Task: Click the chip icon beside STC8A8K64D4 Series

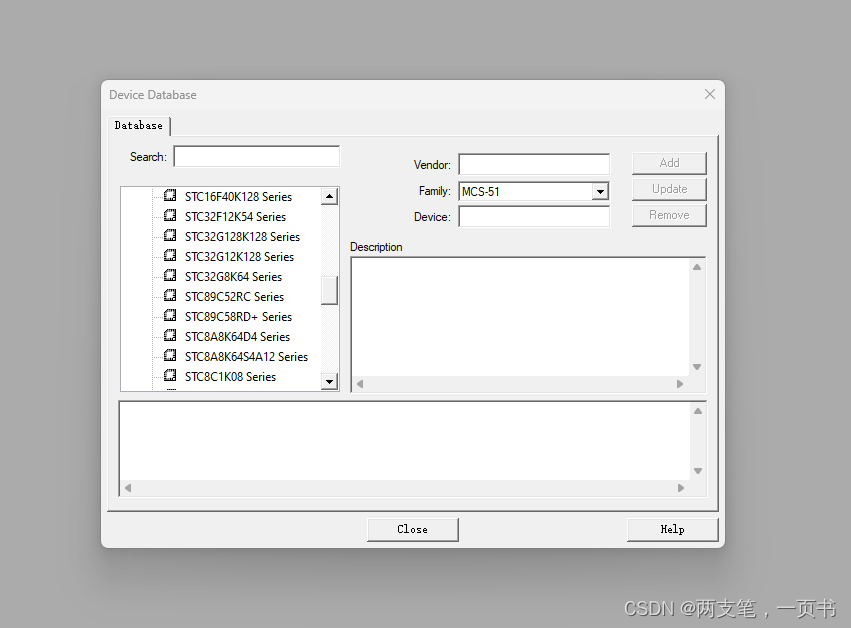Action: pos(170,336)
